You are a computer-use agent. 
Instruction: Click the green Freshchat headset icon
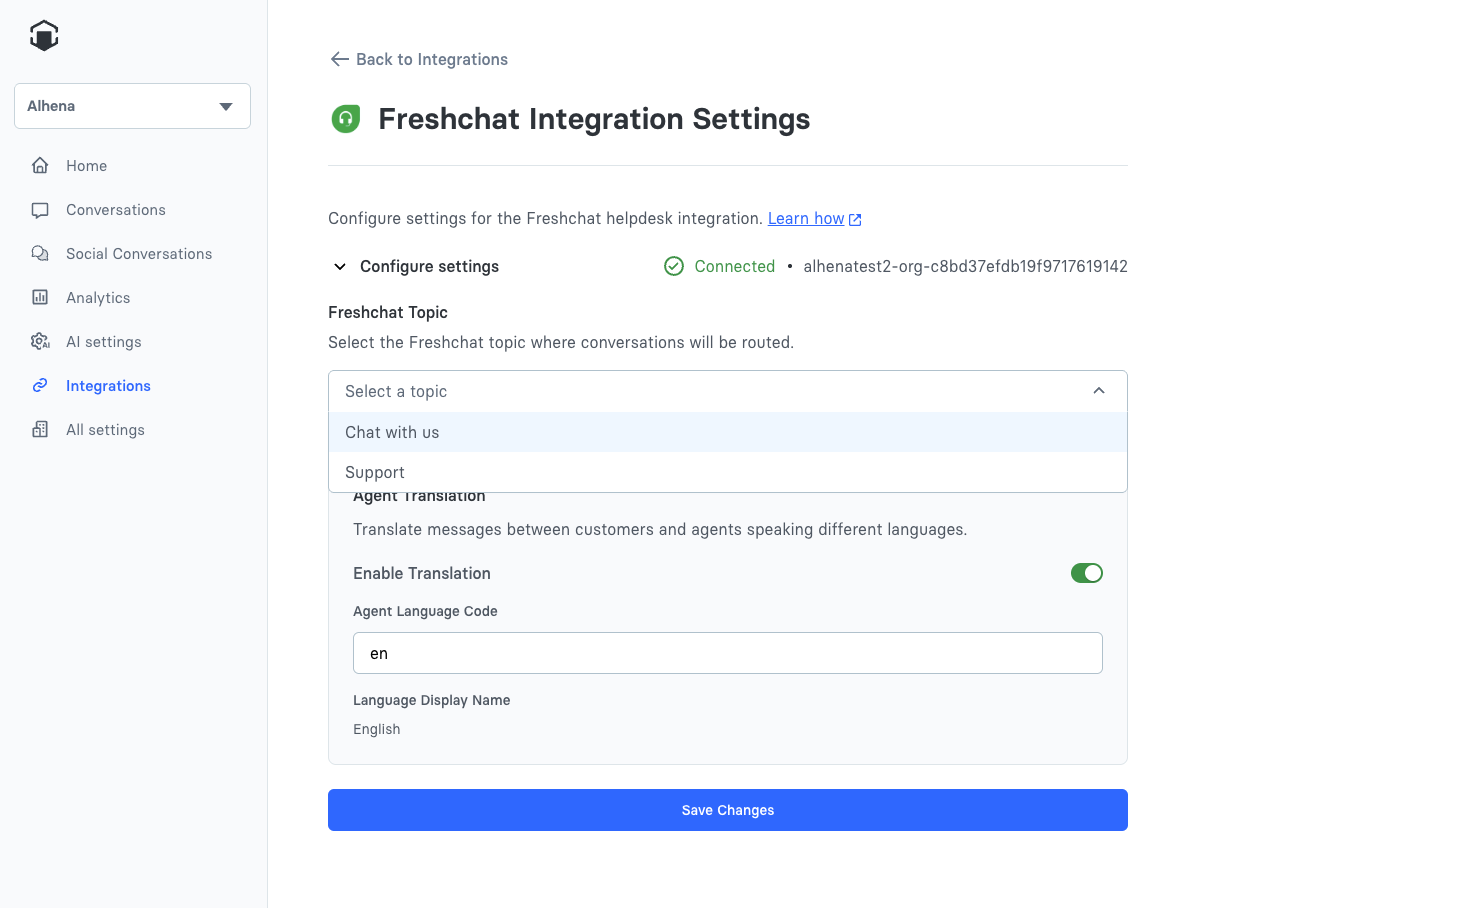point(346,119)
